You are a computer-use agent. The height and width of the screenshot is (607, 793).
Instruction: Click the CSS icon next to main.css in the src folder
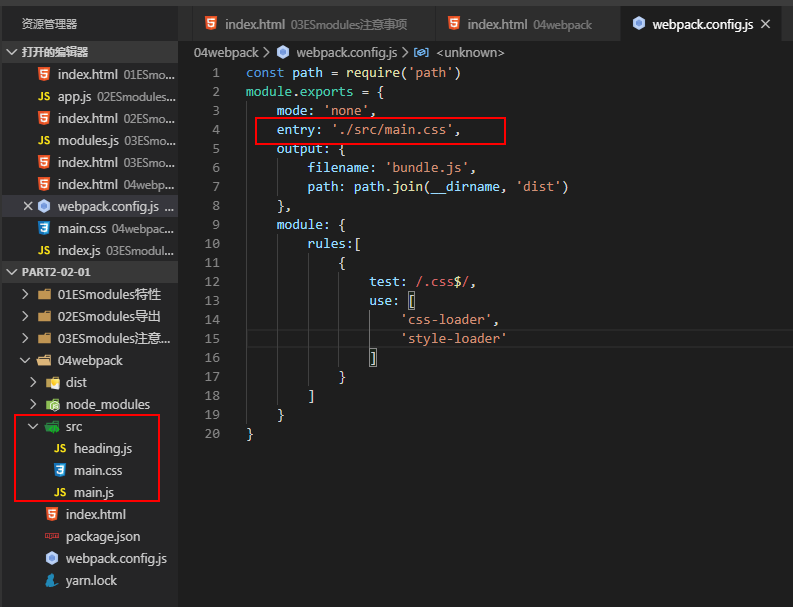pos(60,470)
